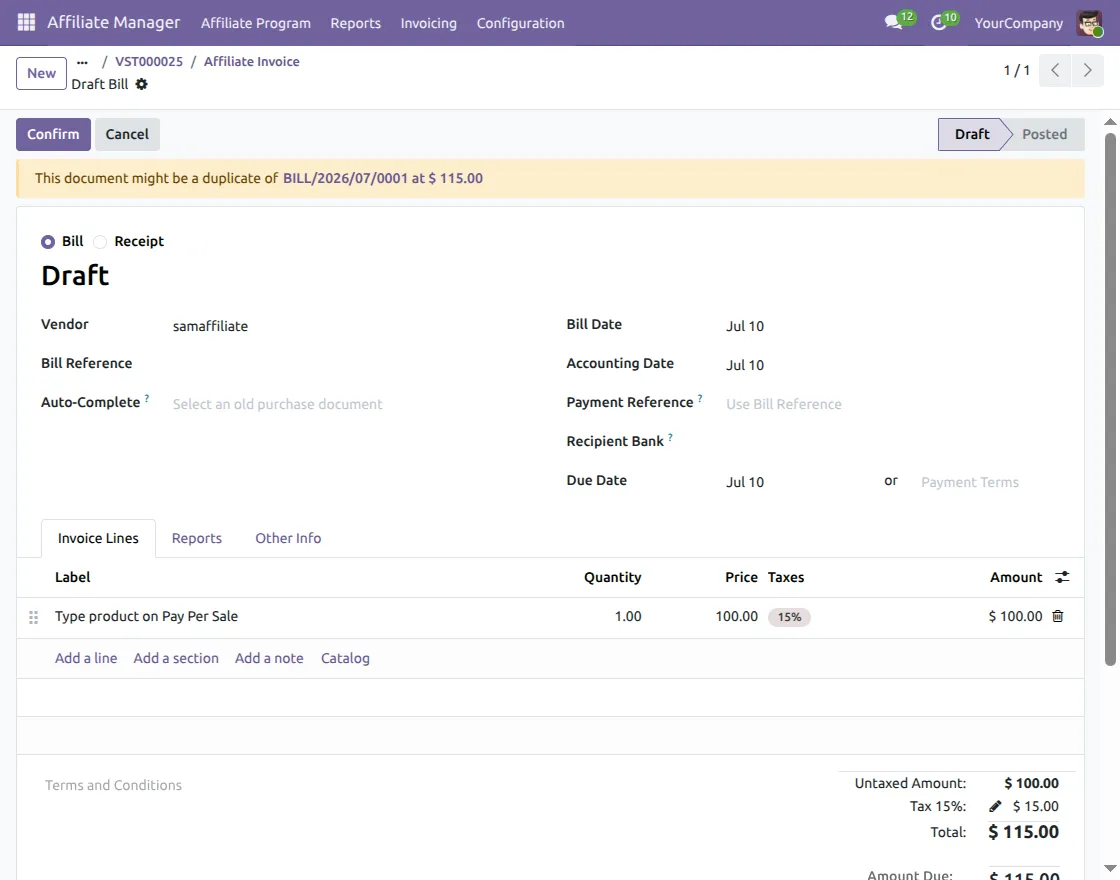Screen dimensions: 1120x880
Task: Click the Payment Reference help question mark
Action: click(700, 399)
